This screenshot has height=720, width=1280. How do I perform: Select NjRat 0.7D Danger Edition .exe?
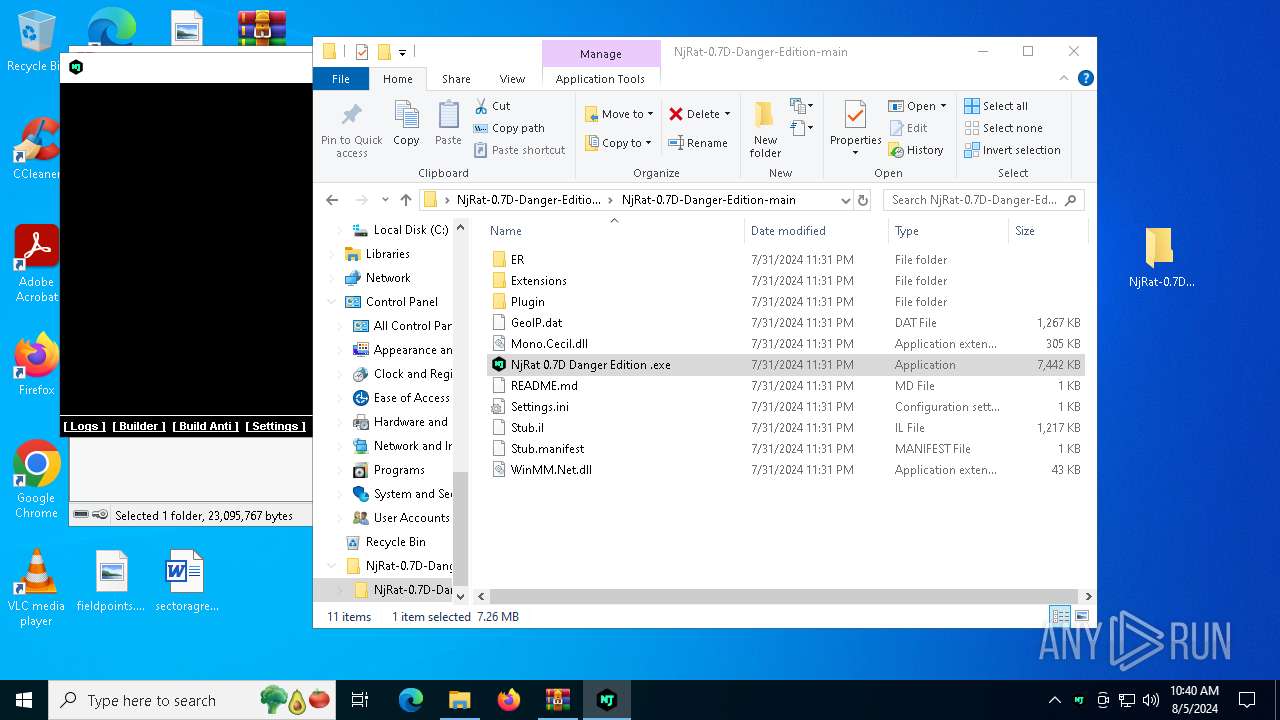[x=785, y=365]
